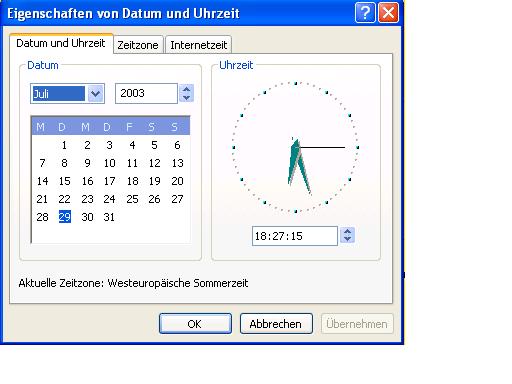Confirm with the OK button
512x384 pixels.
coord(195,323)
